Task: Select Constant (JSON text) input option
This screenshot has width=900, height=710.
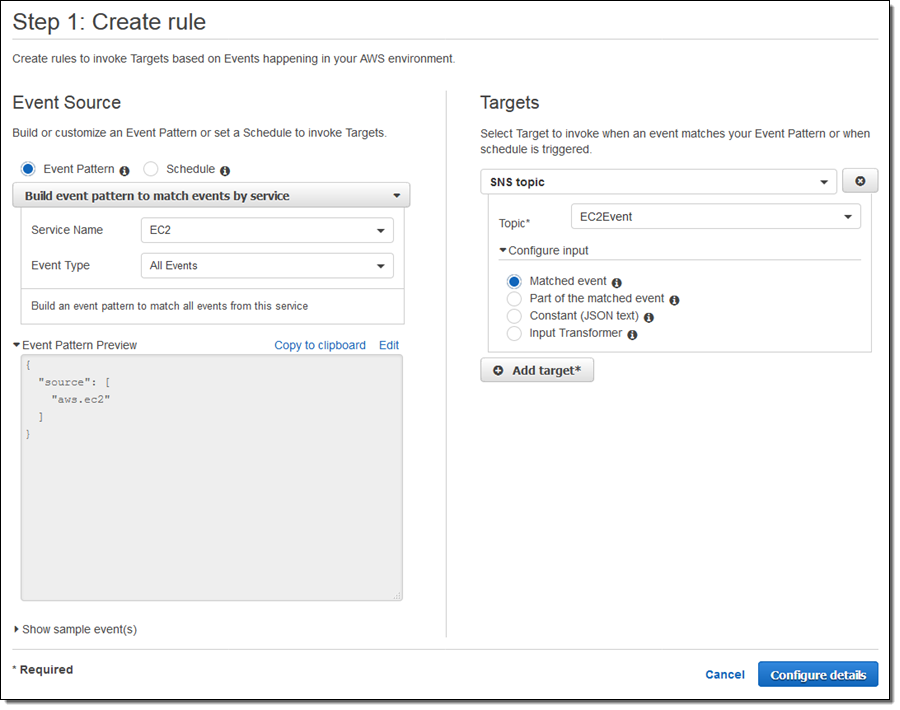Action: coord(514,316)
